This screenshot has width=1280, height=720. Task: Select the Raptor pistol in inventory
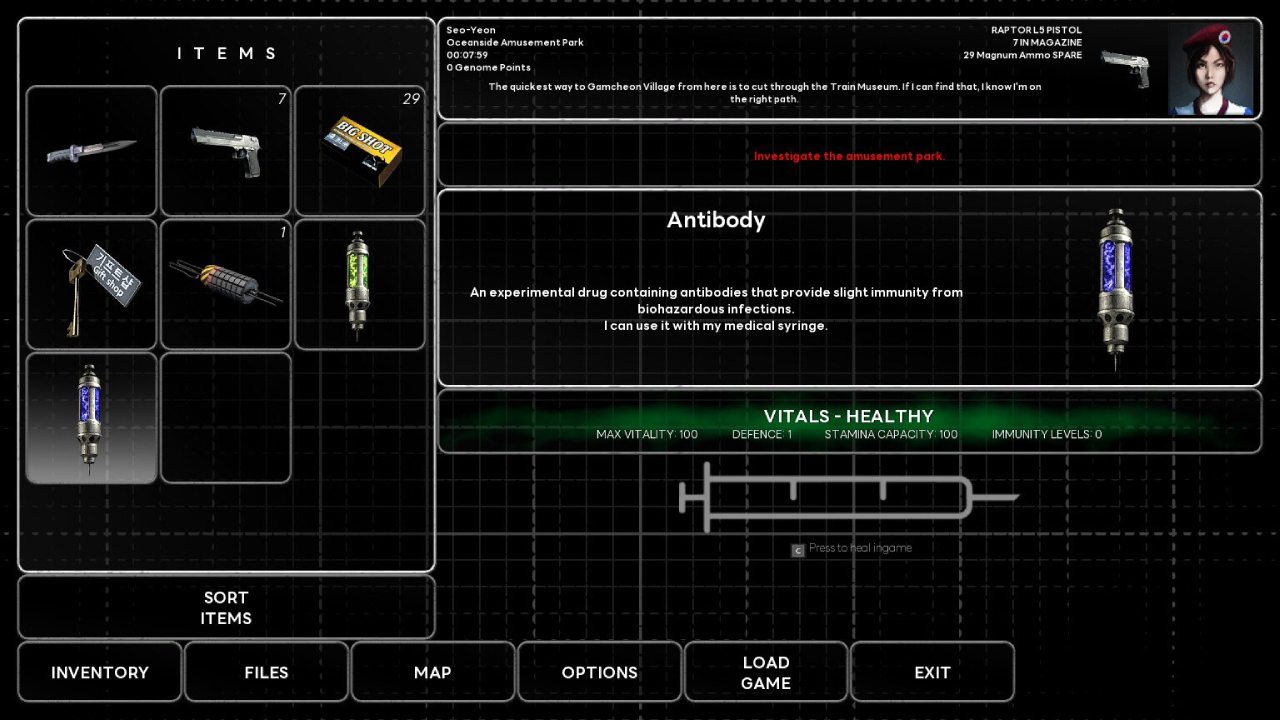click(226, 151)
